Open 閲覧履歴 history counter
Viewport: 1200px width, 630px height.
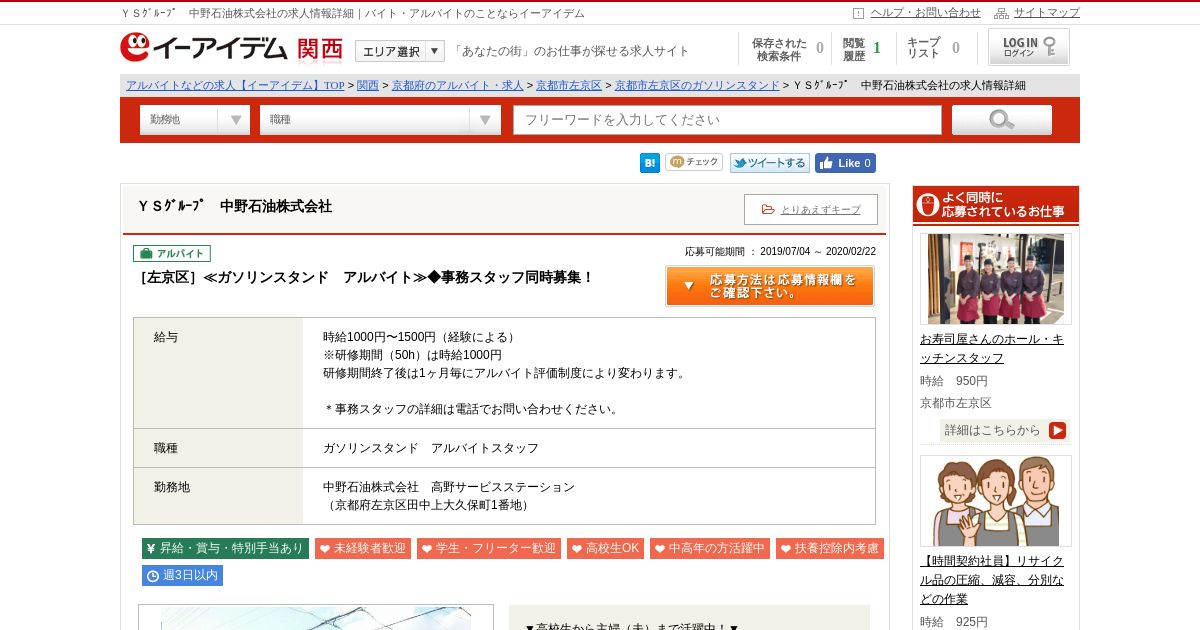tap(862, 49)
